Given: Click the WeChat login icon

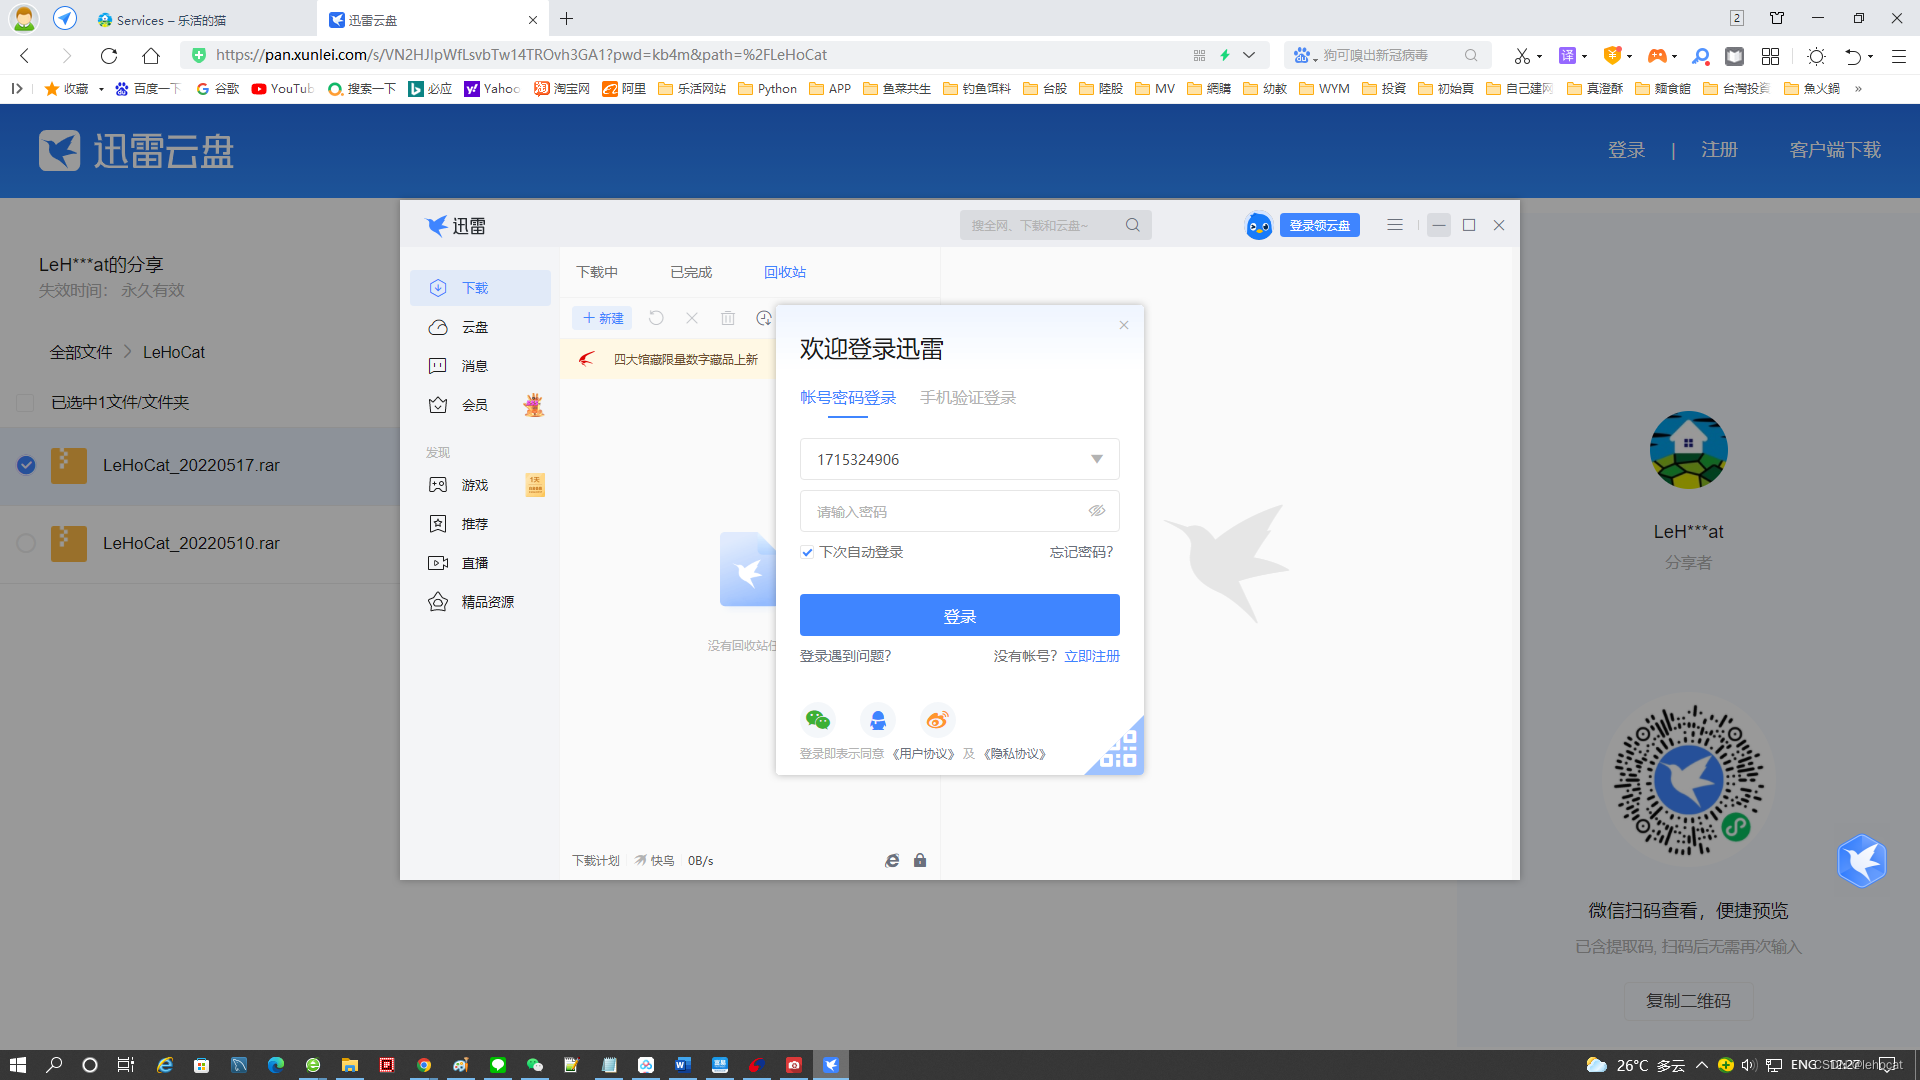Looking at the screenshot, I should click(818, 720).
